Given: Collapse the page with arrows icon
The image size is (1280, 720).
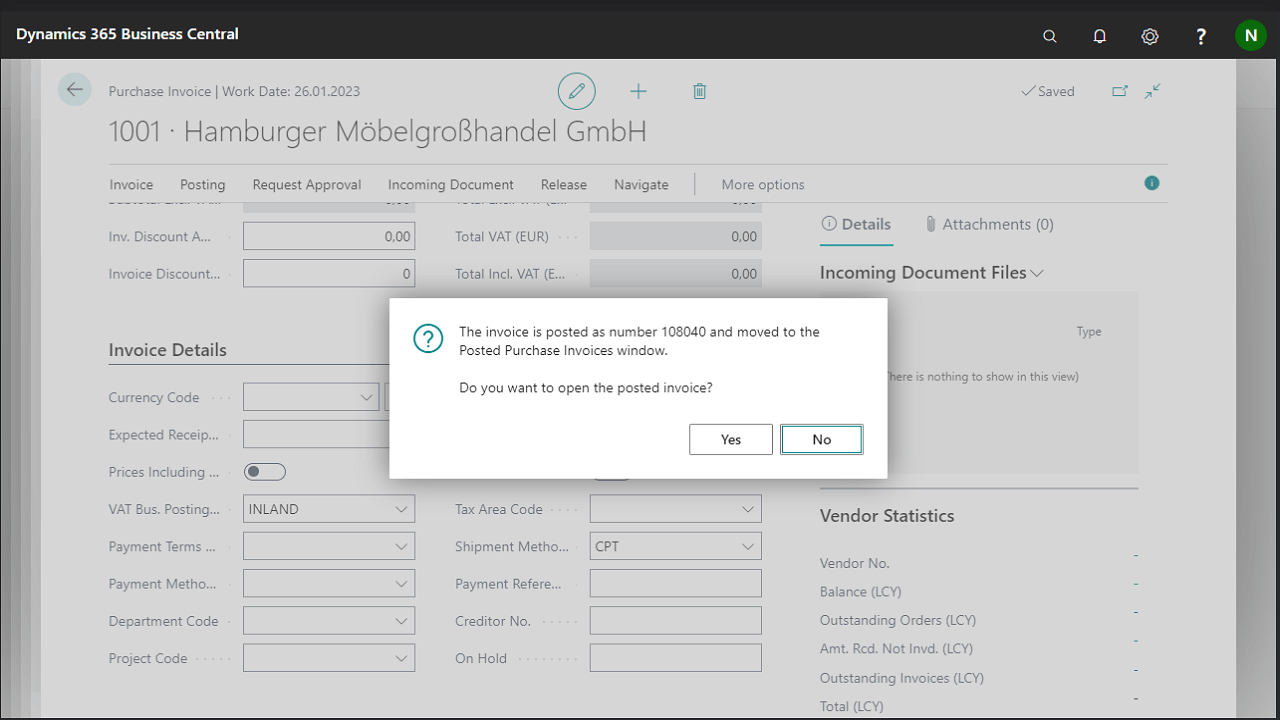Looking at the screenshot, I should point(1153,91).
